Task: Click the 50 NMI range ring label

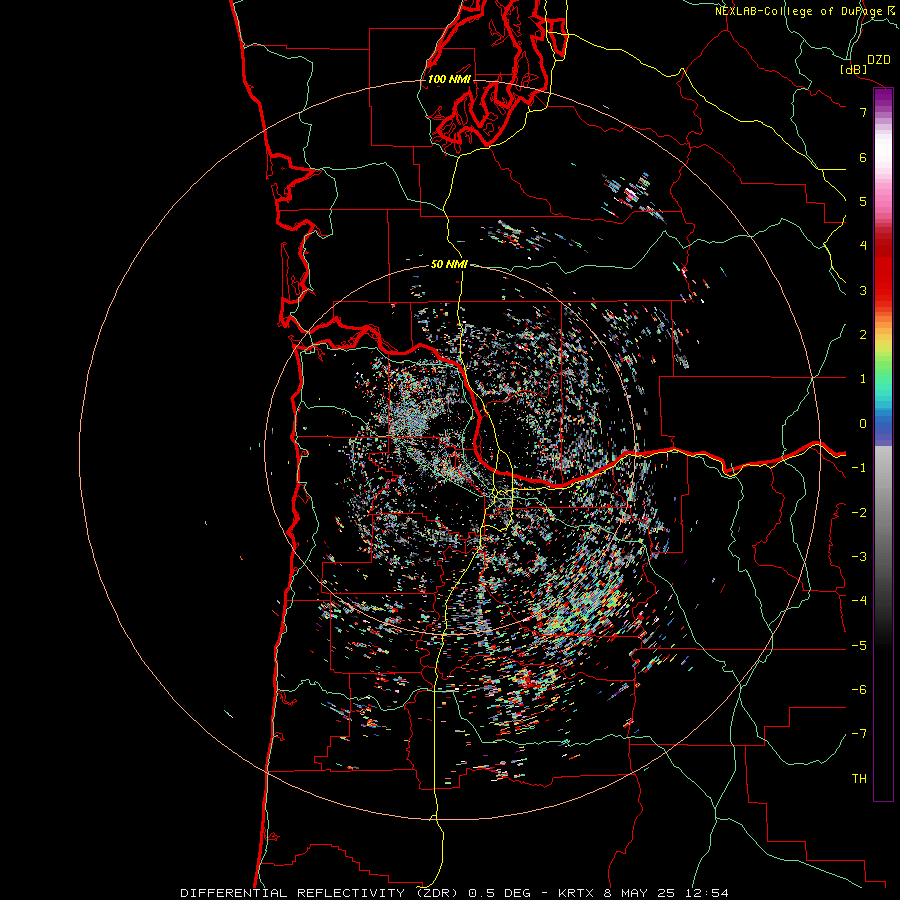Action: tap(449, 264)
